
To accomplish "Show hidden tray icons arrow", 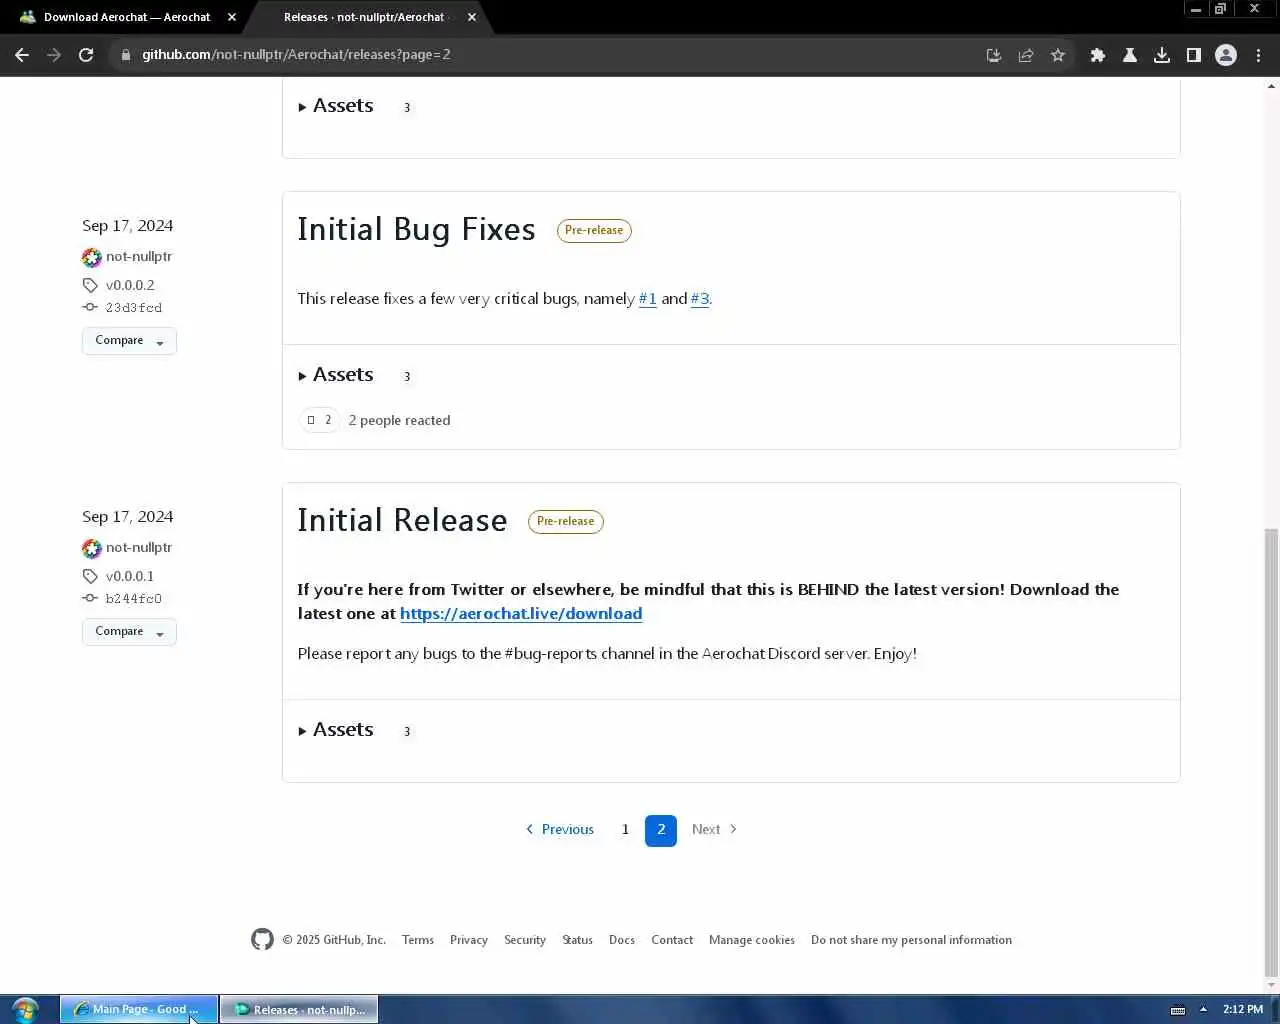I will tap(1203, 1009).
